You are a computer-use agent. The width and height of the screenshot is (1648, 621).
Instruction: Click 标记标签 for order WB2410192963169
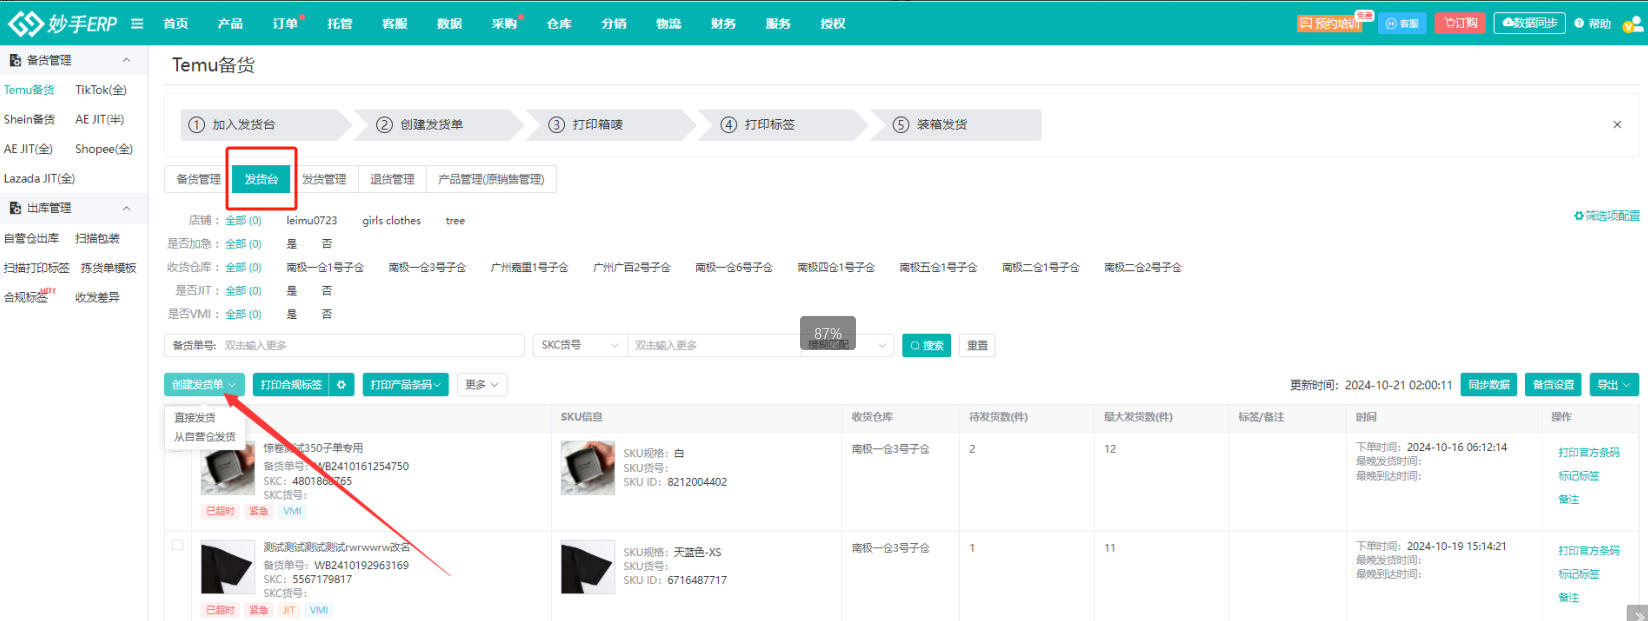pyautogui.click(x=1578, y=575)
